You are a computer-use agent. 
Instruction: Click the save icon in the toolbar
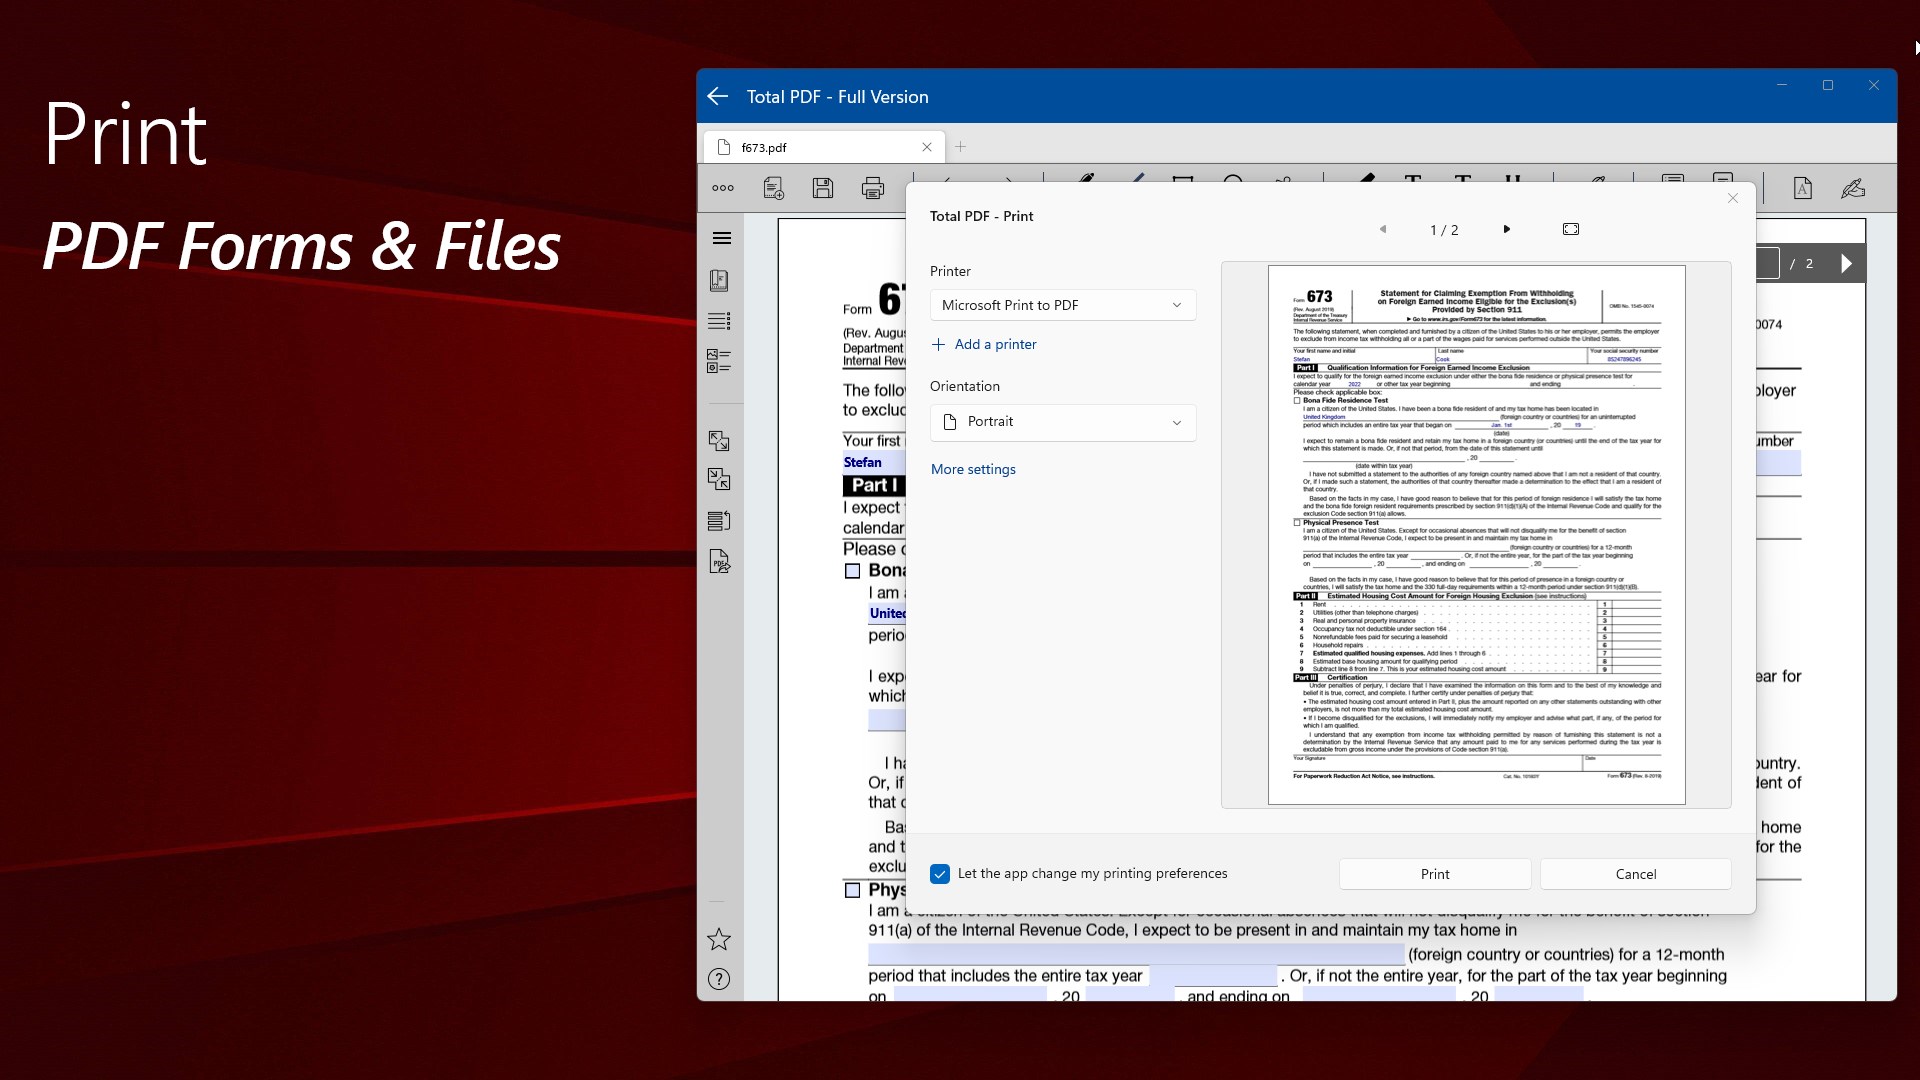(822, 187)
